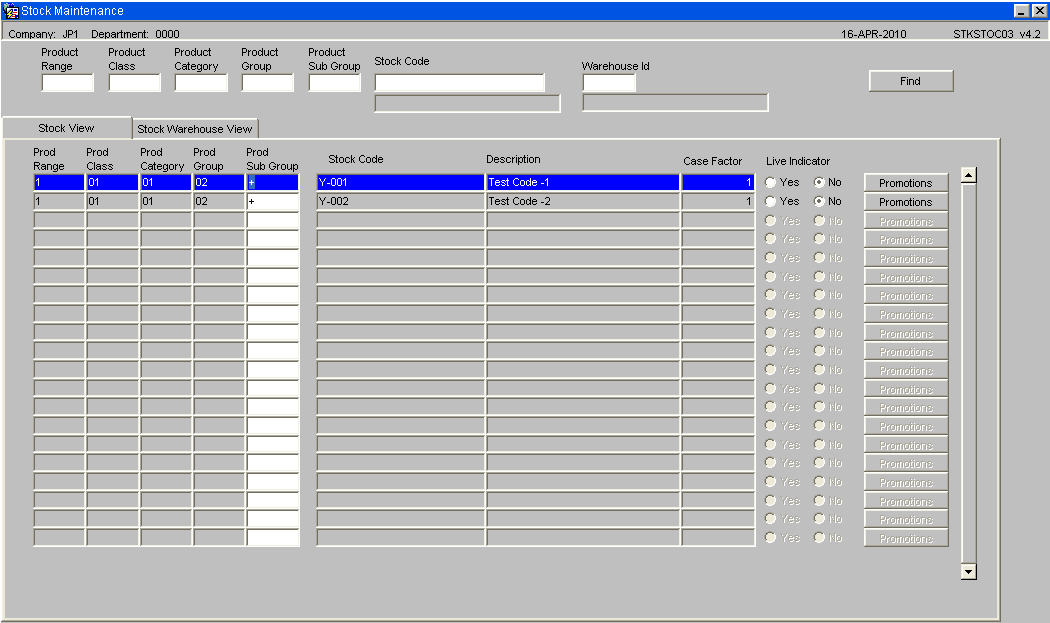Minimize the Stock Maintenance window

(x=1021, y=11)
